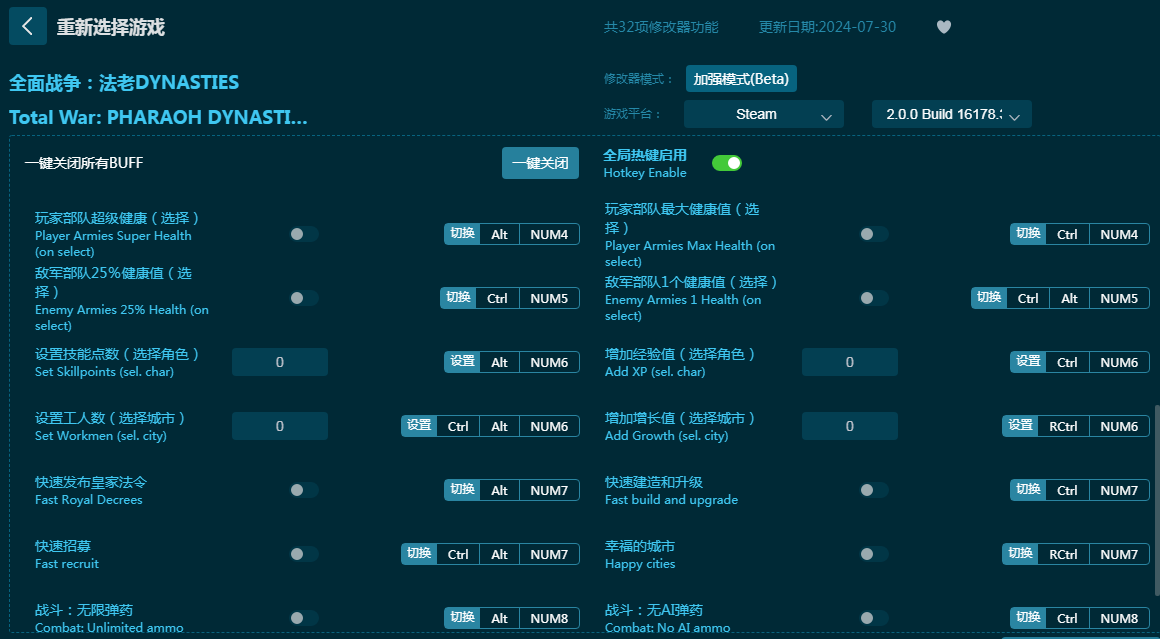Toggle Player Armies Max Health switch
Screen dimensions: 1160x639
click(x=873, y=234)
